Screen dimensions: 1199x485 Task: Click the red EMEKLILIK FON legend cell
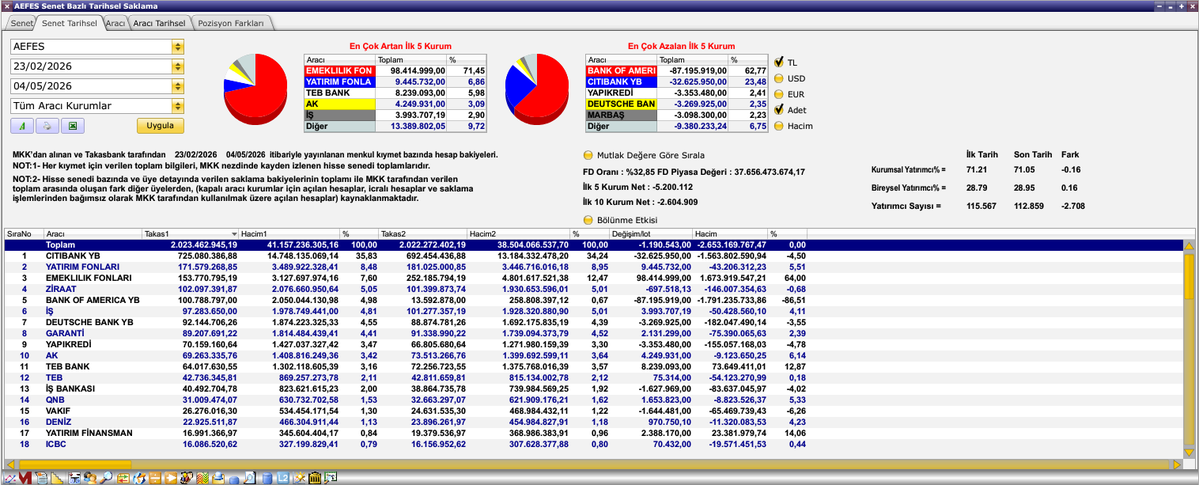click(340, 70)
